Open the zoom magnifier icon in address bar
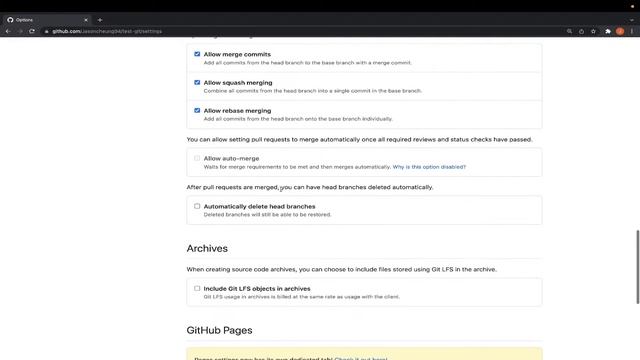Image resolution: width=640 pixels, height=360 pixels. [569, 31]
